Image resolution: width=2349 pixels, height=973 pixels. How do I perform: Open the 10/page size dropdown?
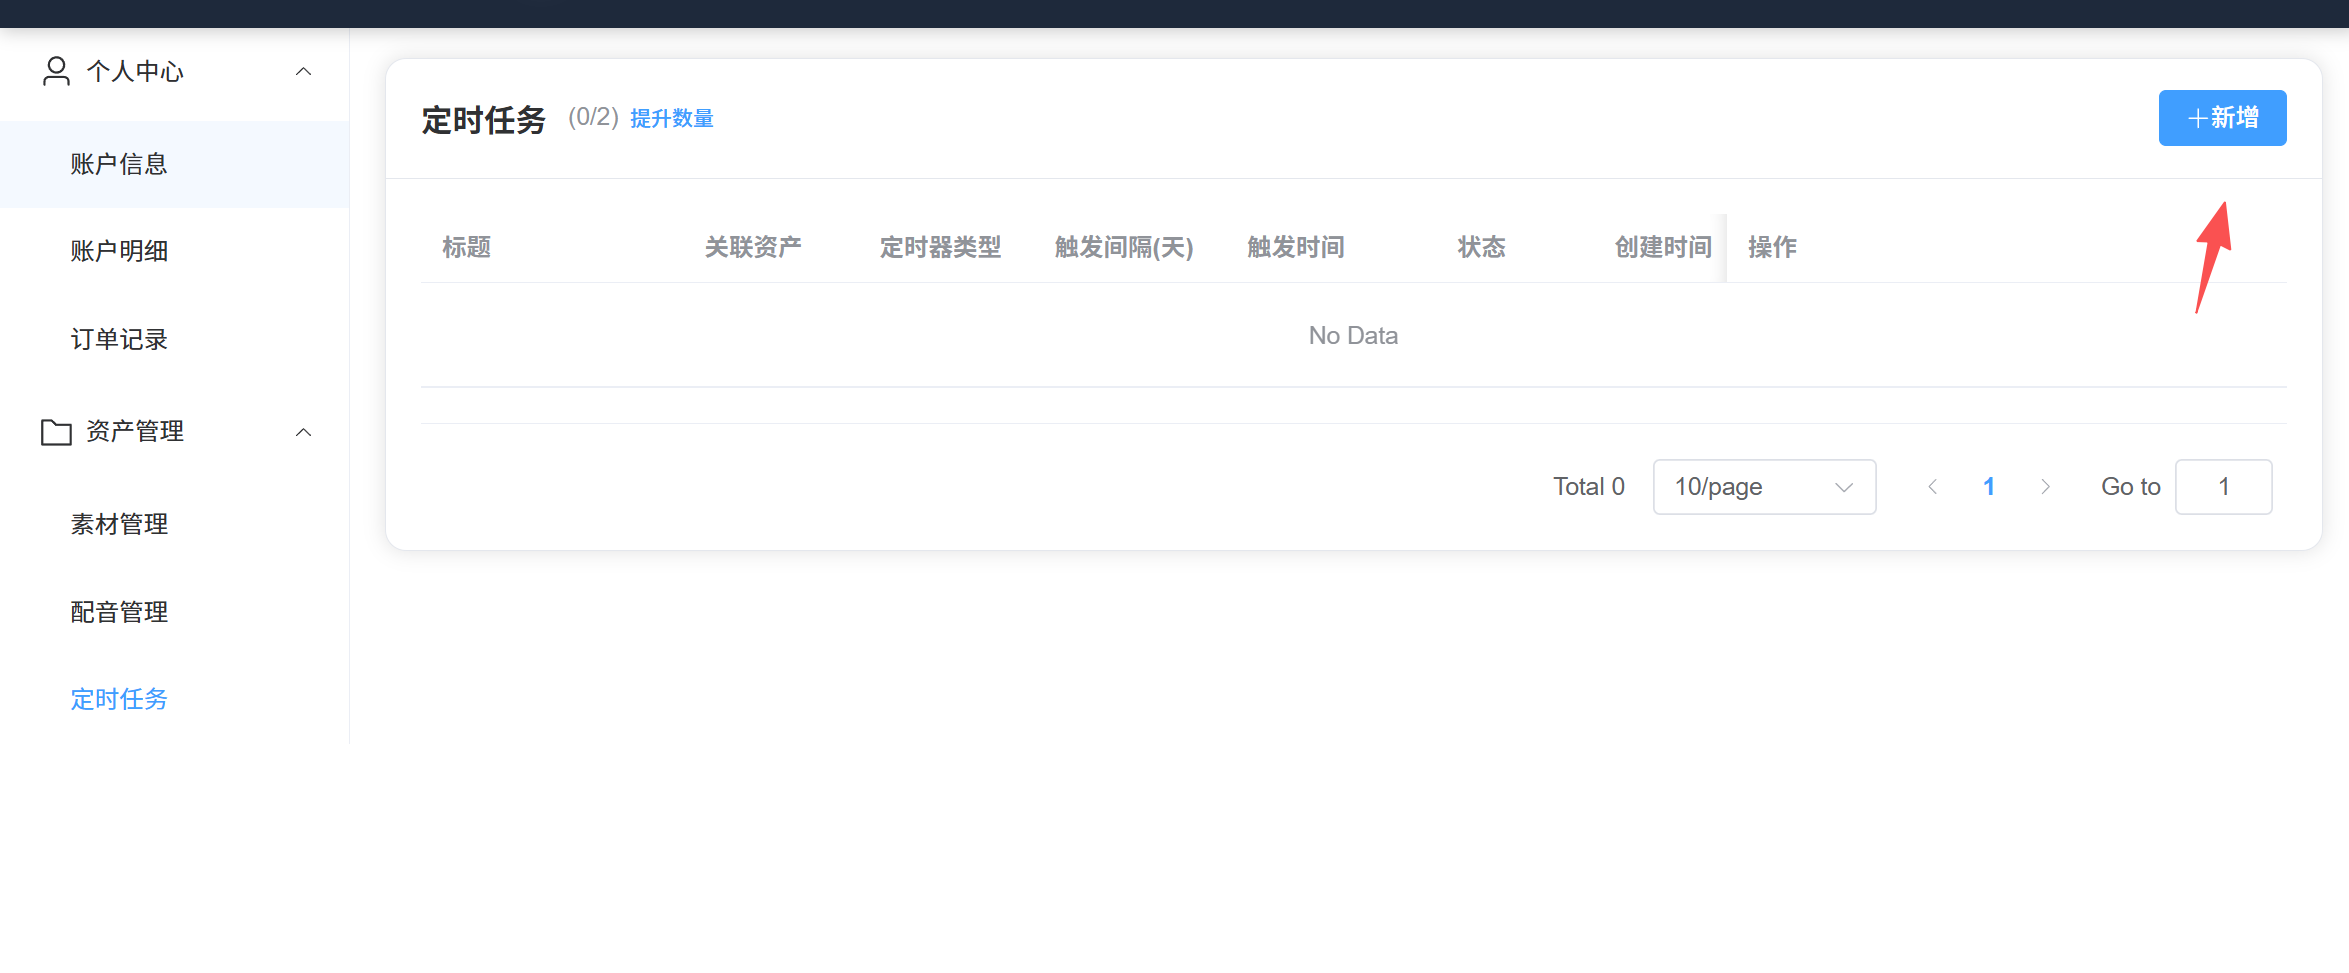[1764, 487]
